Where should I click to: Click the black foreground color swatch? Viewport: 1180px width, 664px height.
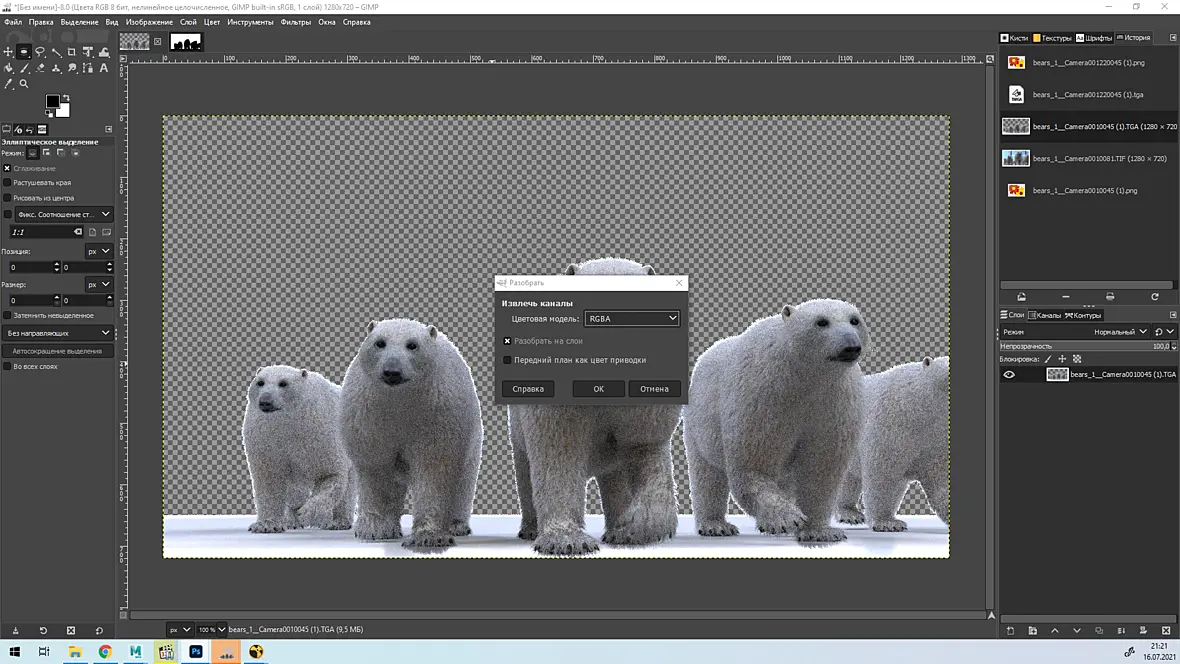[52, 101]
